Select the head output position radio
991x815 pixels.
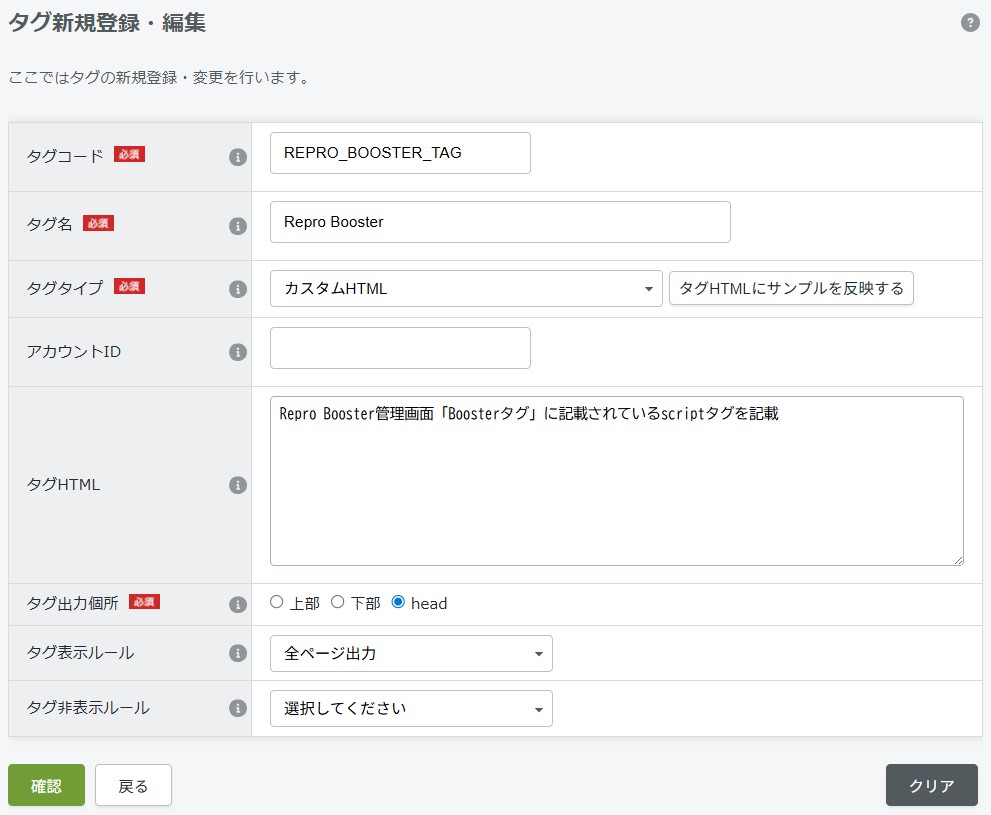pyautogui.click(x=398, y=602)
